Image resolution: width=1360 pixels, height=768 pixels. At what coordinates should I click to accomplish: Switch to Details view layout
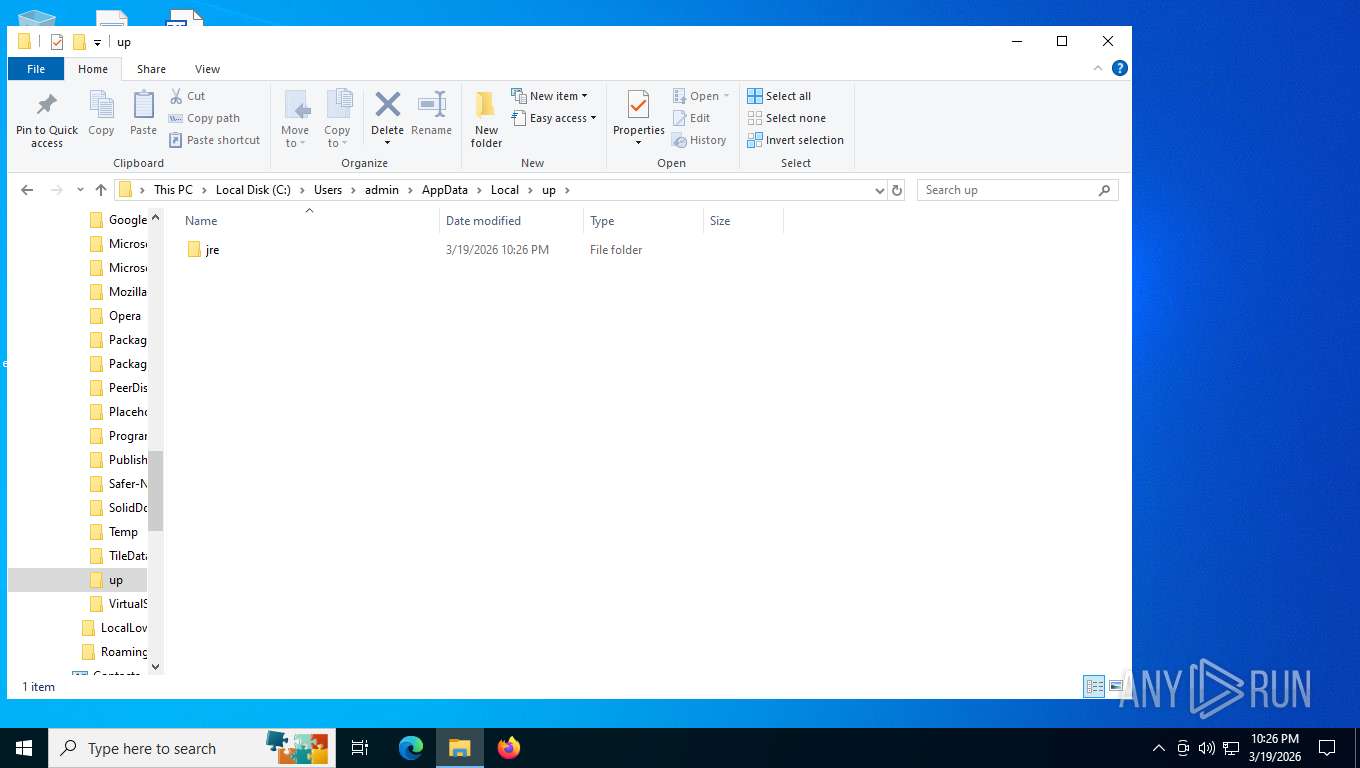coord(1094,686)
